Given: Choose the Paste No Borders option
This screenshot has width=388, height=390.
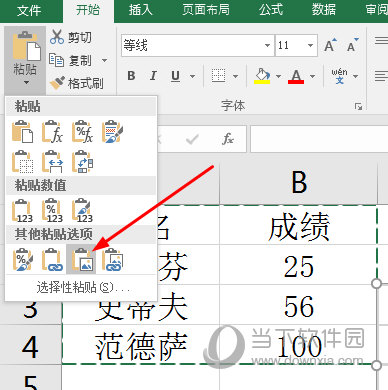Looking at the screenshot, I should [22, 162].
